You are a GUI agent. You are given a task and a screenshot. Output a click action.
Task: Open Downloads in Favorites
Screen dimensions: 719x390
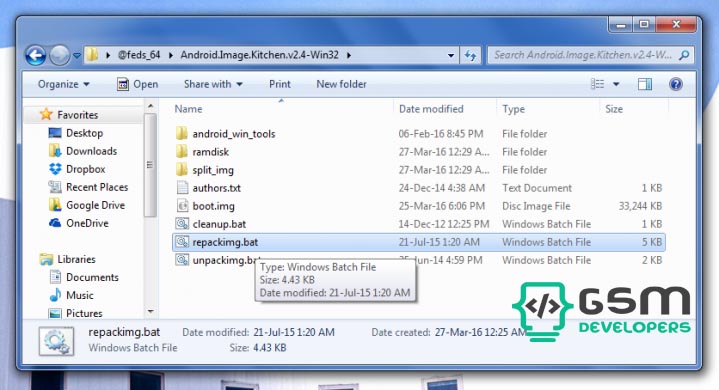91,151
